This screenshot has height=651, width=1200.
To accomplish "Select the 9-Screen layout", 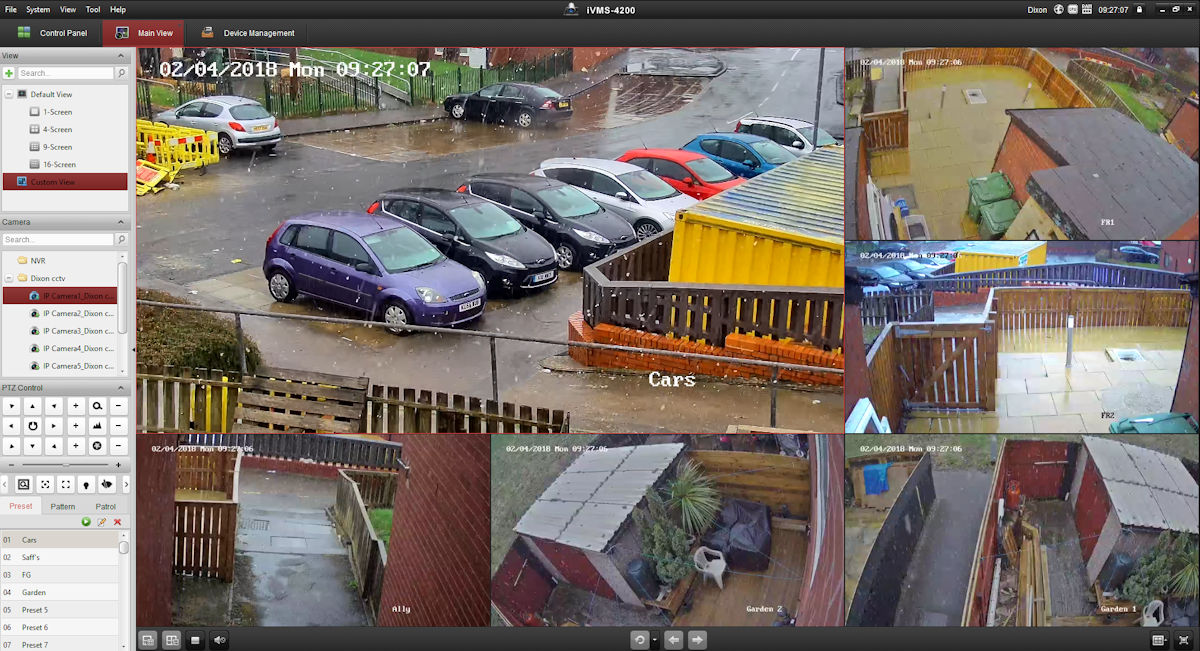I will [57, 147].
